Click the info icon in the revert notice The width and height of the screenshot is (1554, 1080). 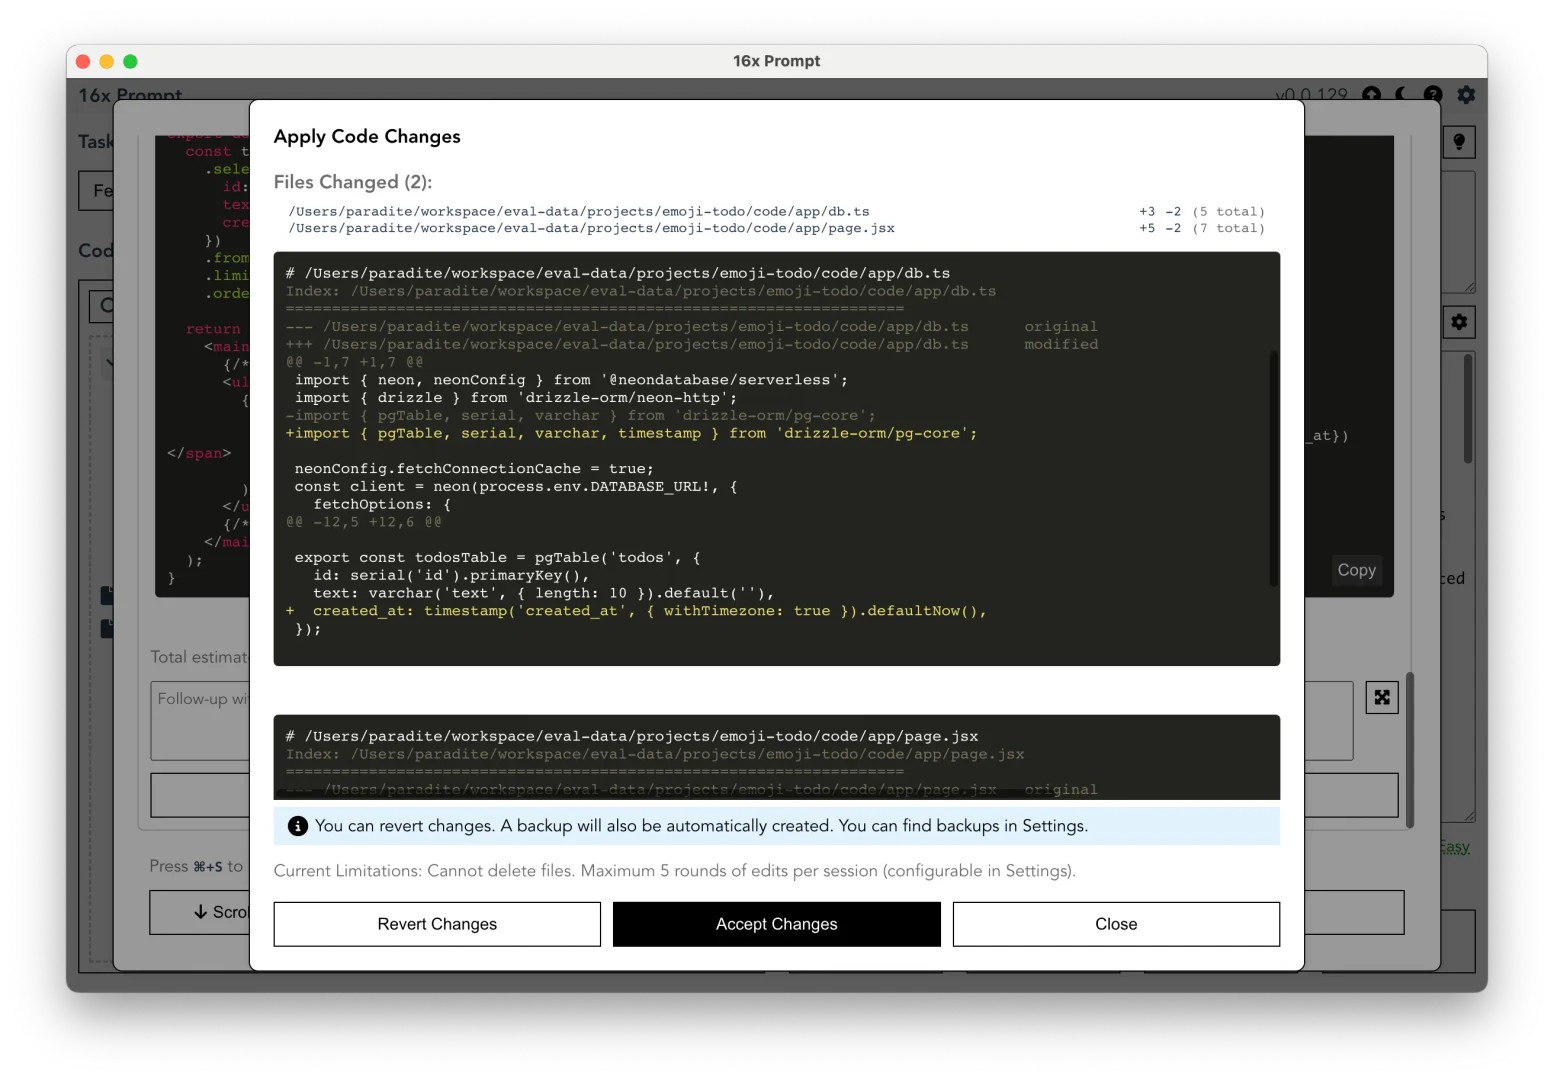(x=297, y=826)
